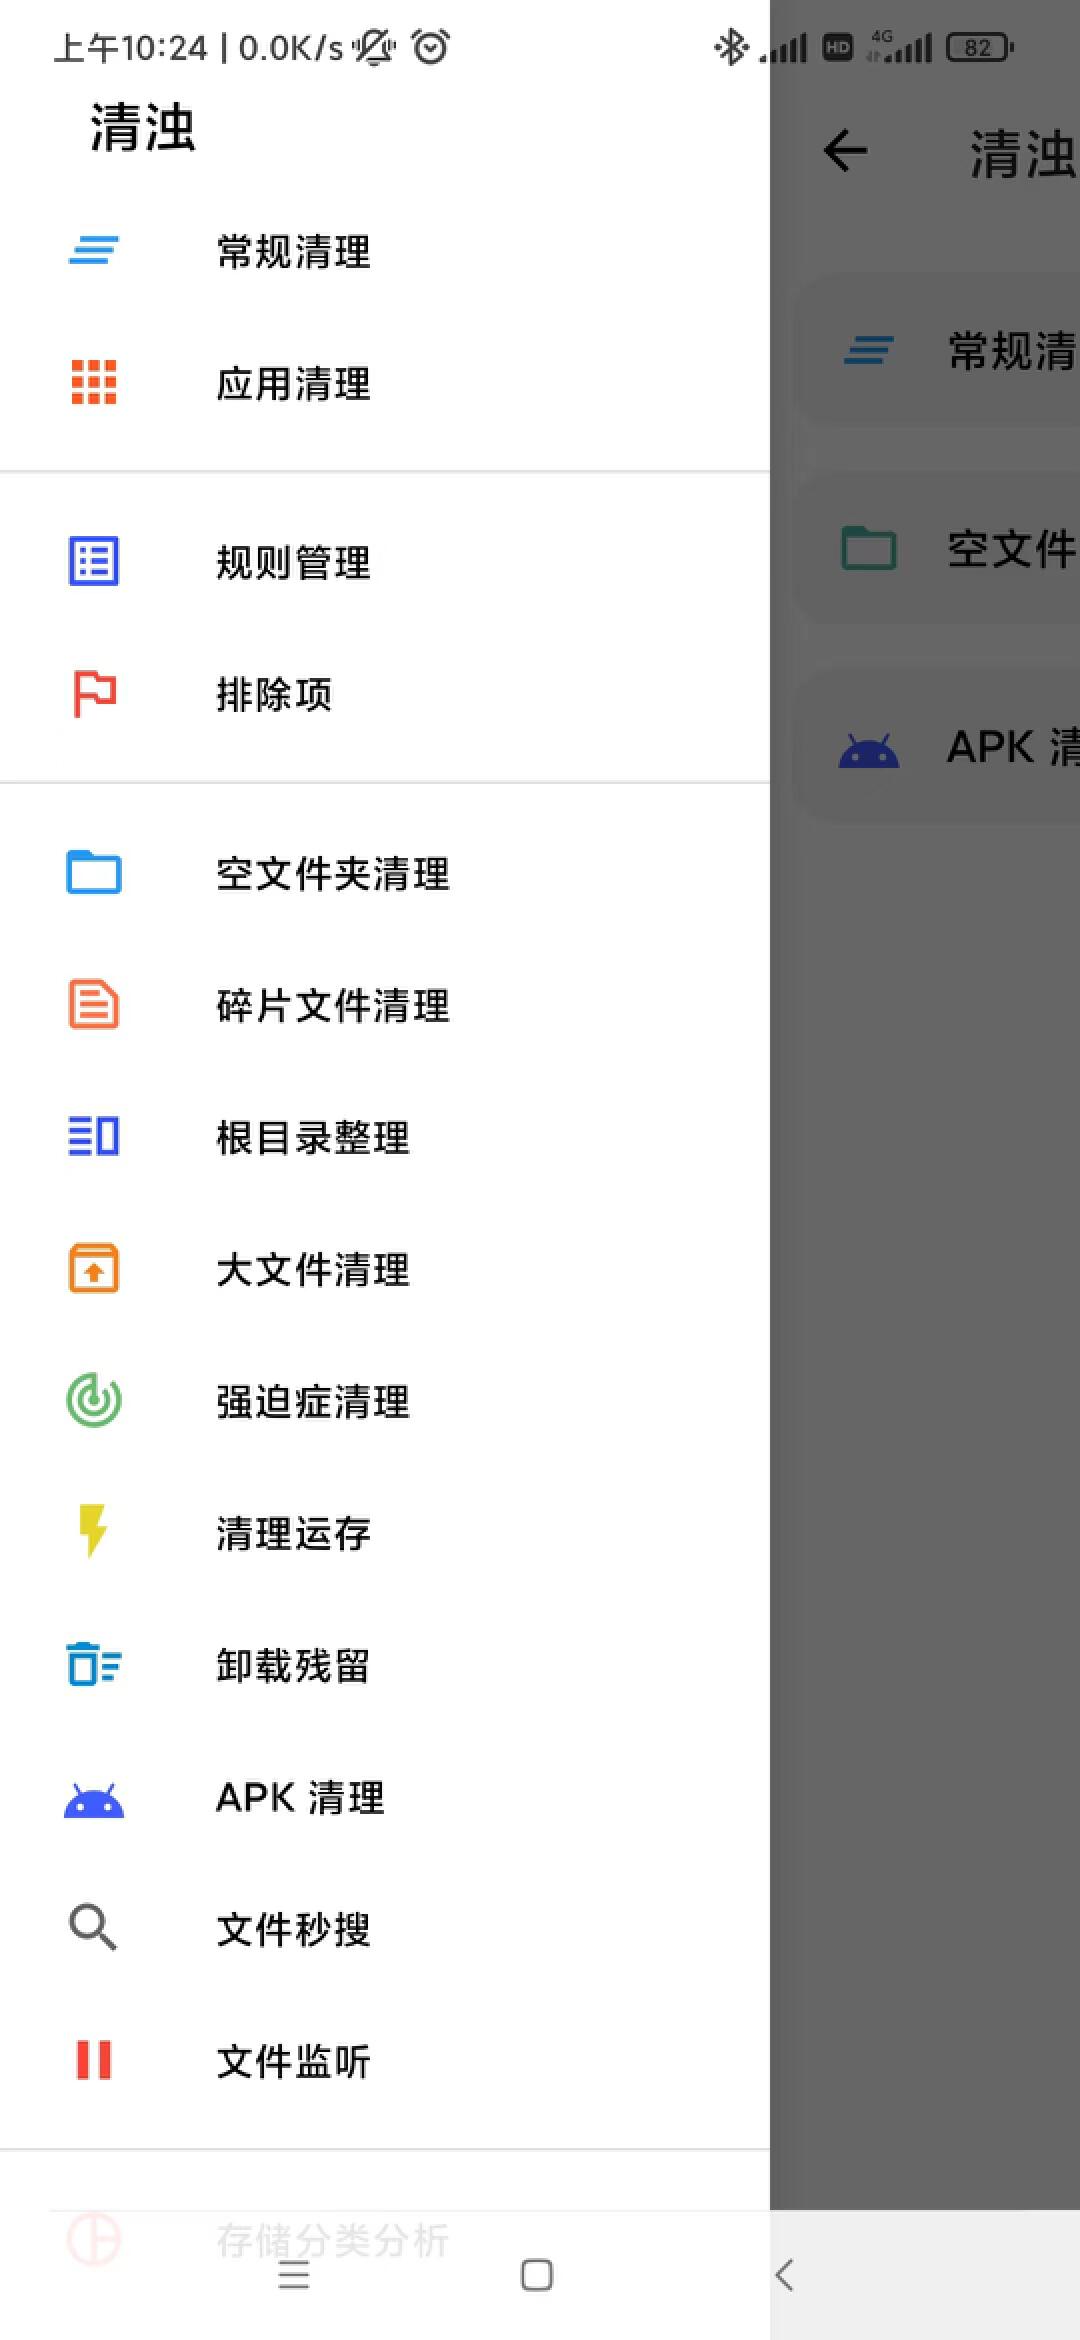
Task: Tap the 卸载残留 trash list icon
Action: (x=94, y=1664)
